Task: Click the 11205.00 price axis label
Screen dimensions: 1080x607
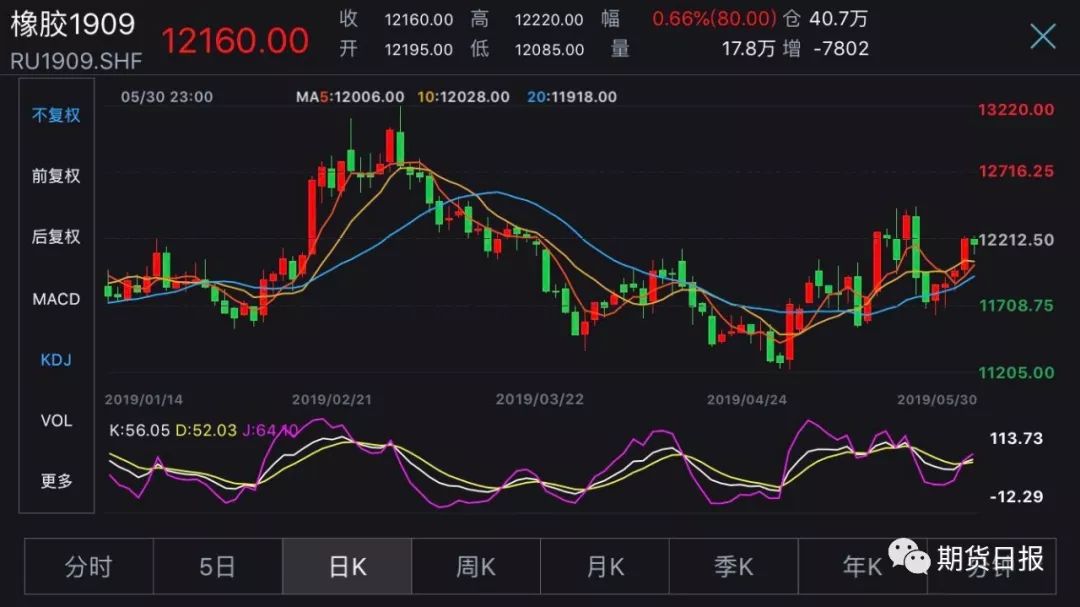Action: [x=1016, y=373]
